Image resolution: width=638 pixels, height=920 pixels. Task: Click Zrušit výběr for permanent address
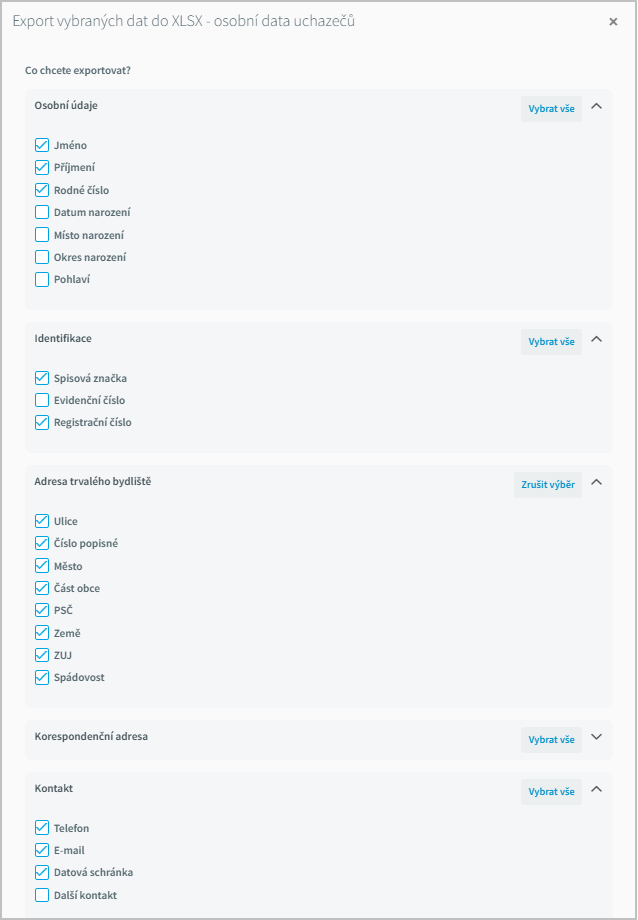click(x=548, y=485)
